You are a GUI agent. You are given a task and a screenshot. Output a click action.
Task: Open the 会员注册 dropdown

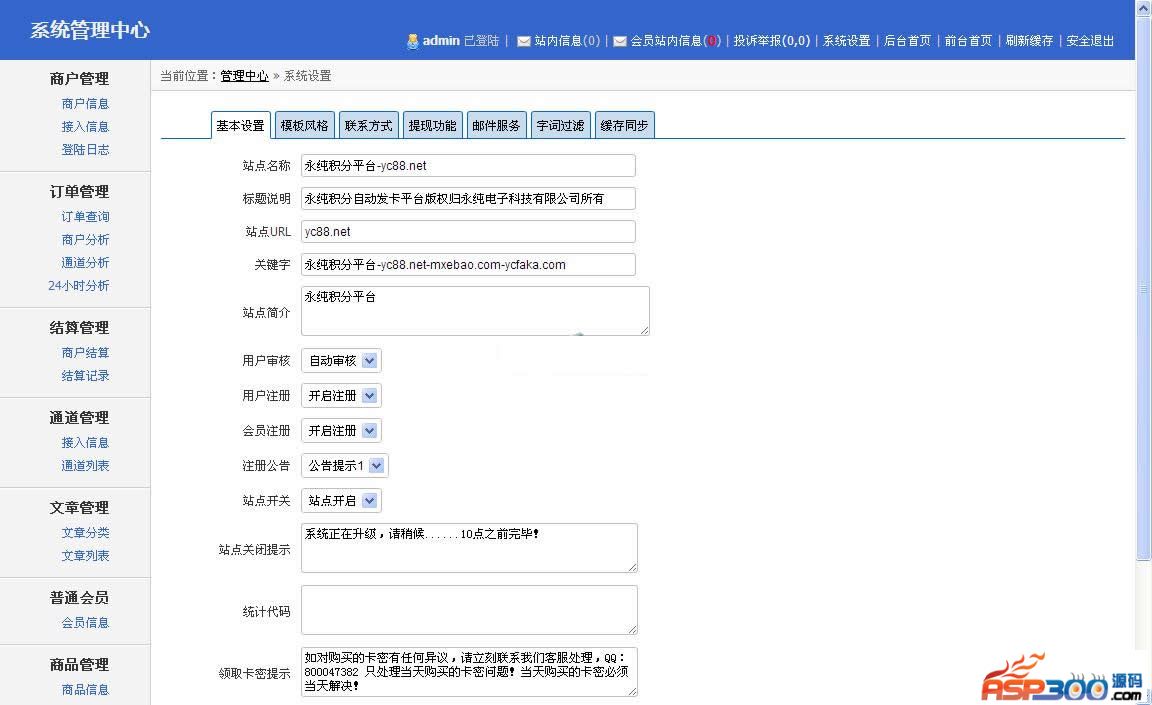341,431
